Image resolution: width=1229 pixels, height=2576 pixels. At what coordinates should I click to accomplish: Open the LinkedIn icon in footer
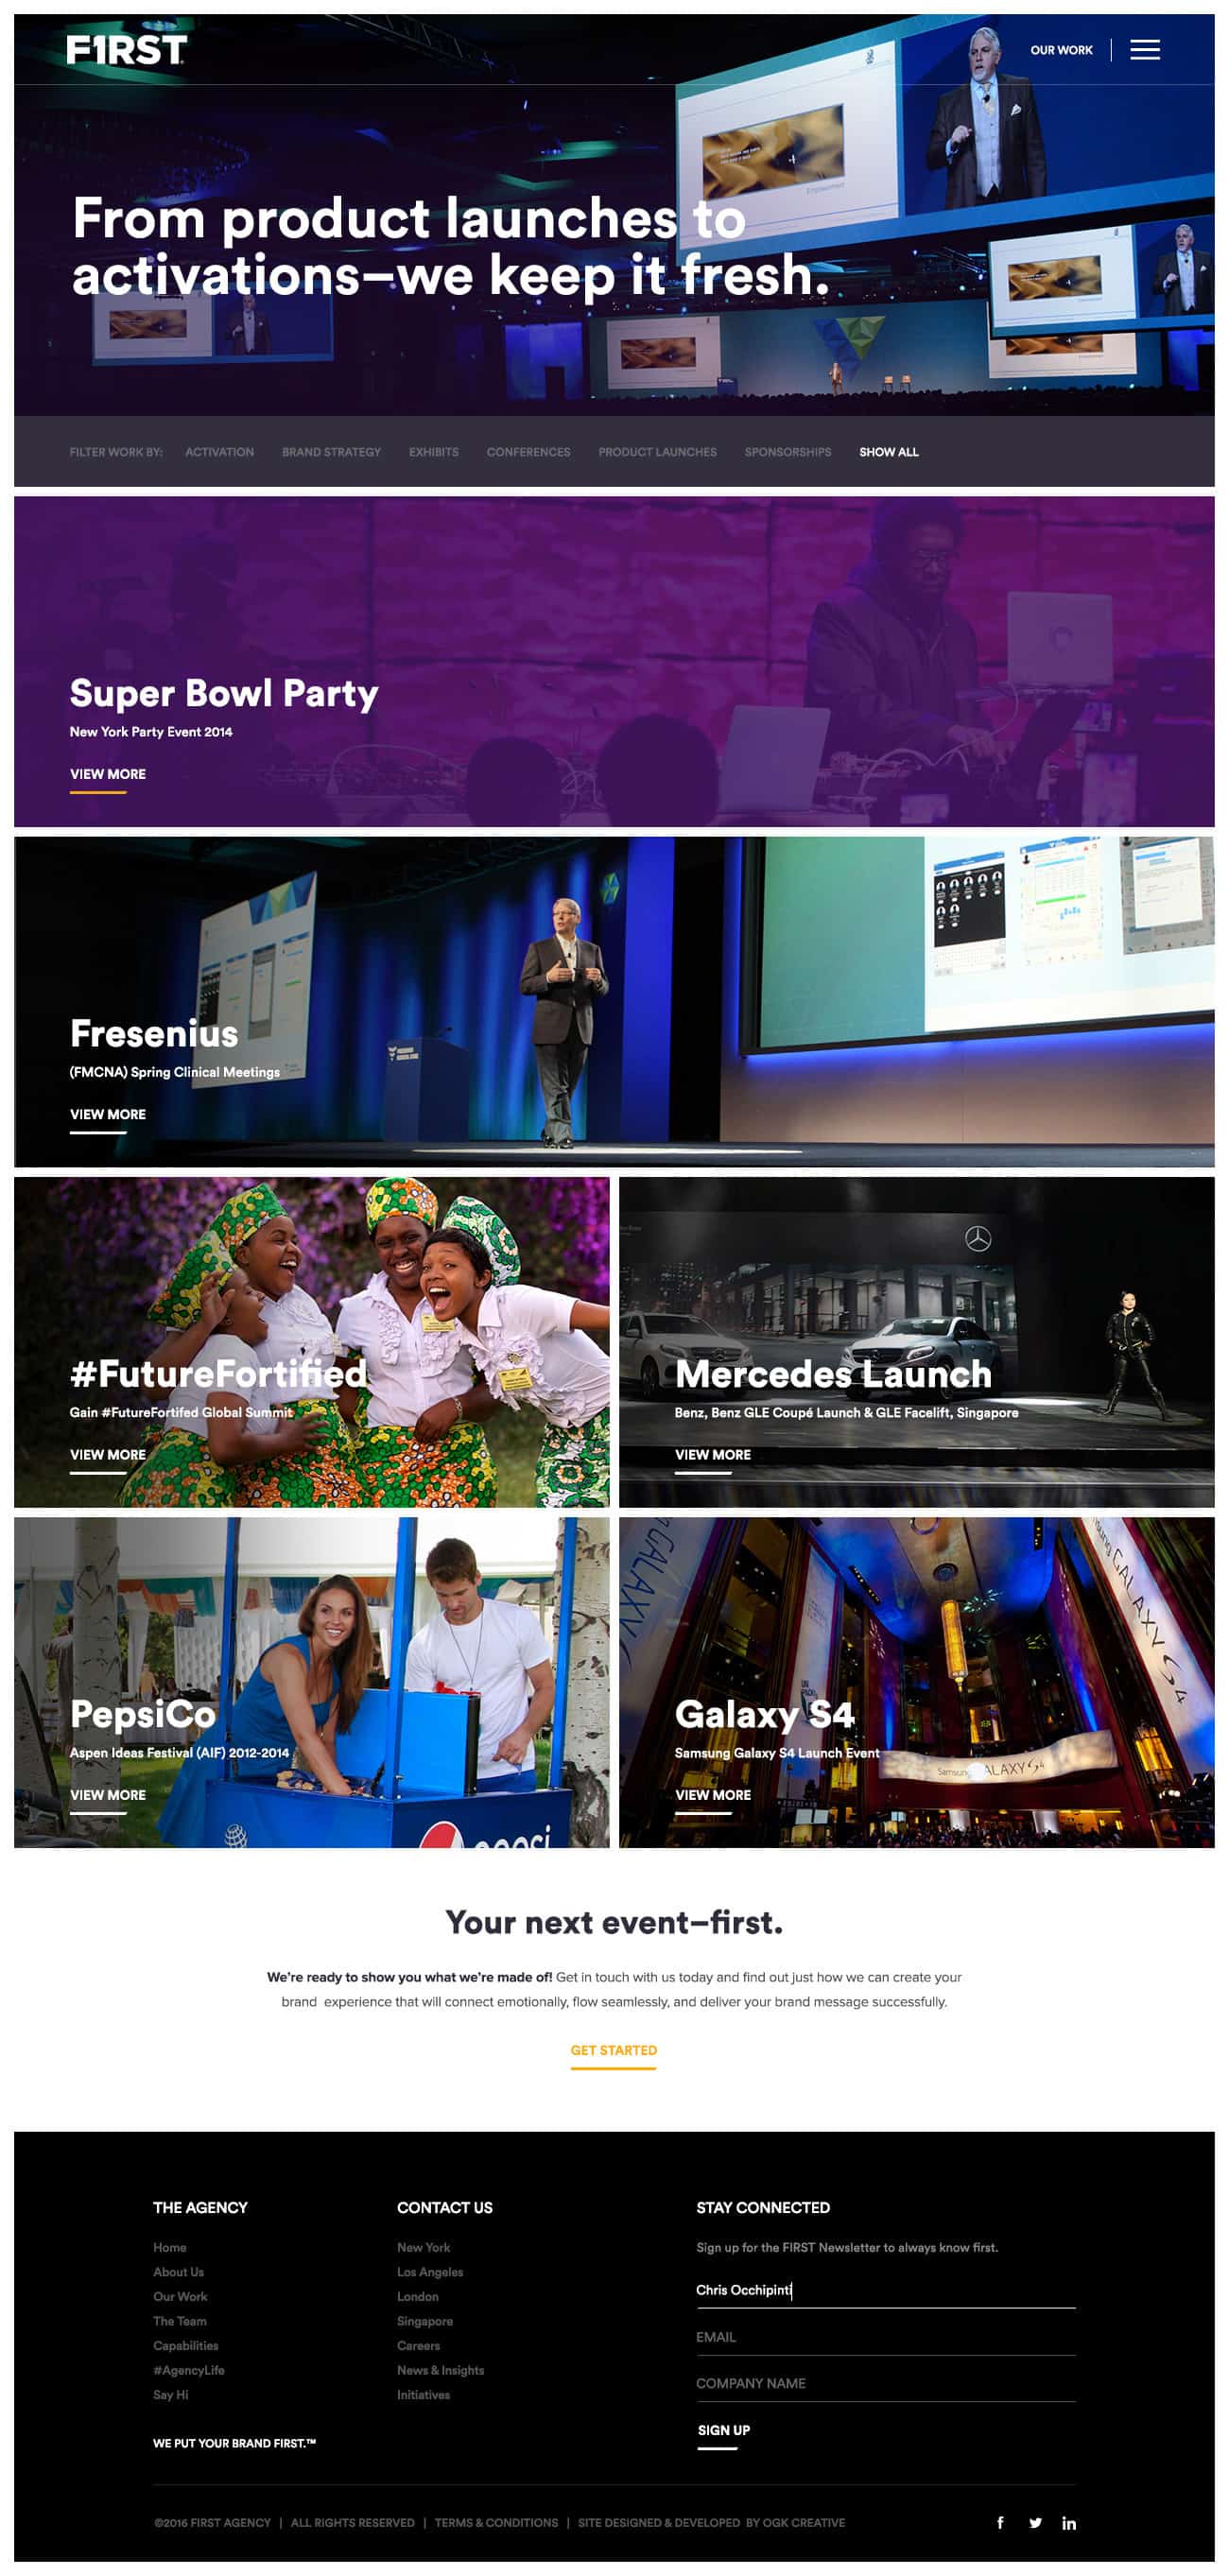(x=1069, y=2522)
